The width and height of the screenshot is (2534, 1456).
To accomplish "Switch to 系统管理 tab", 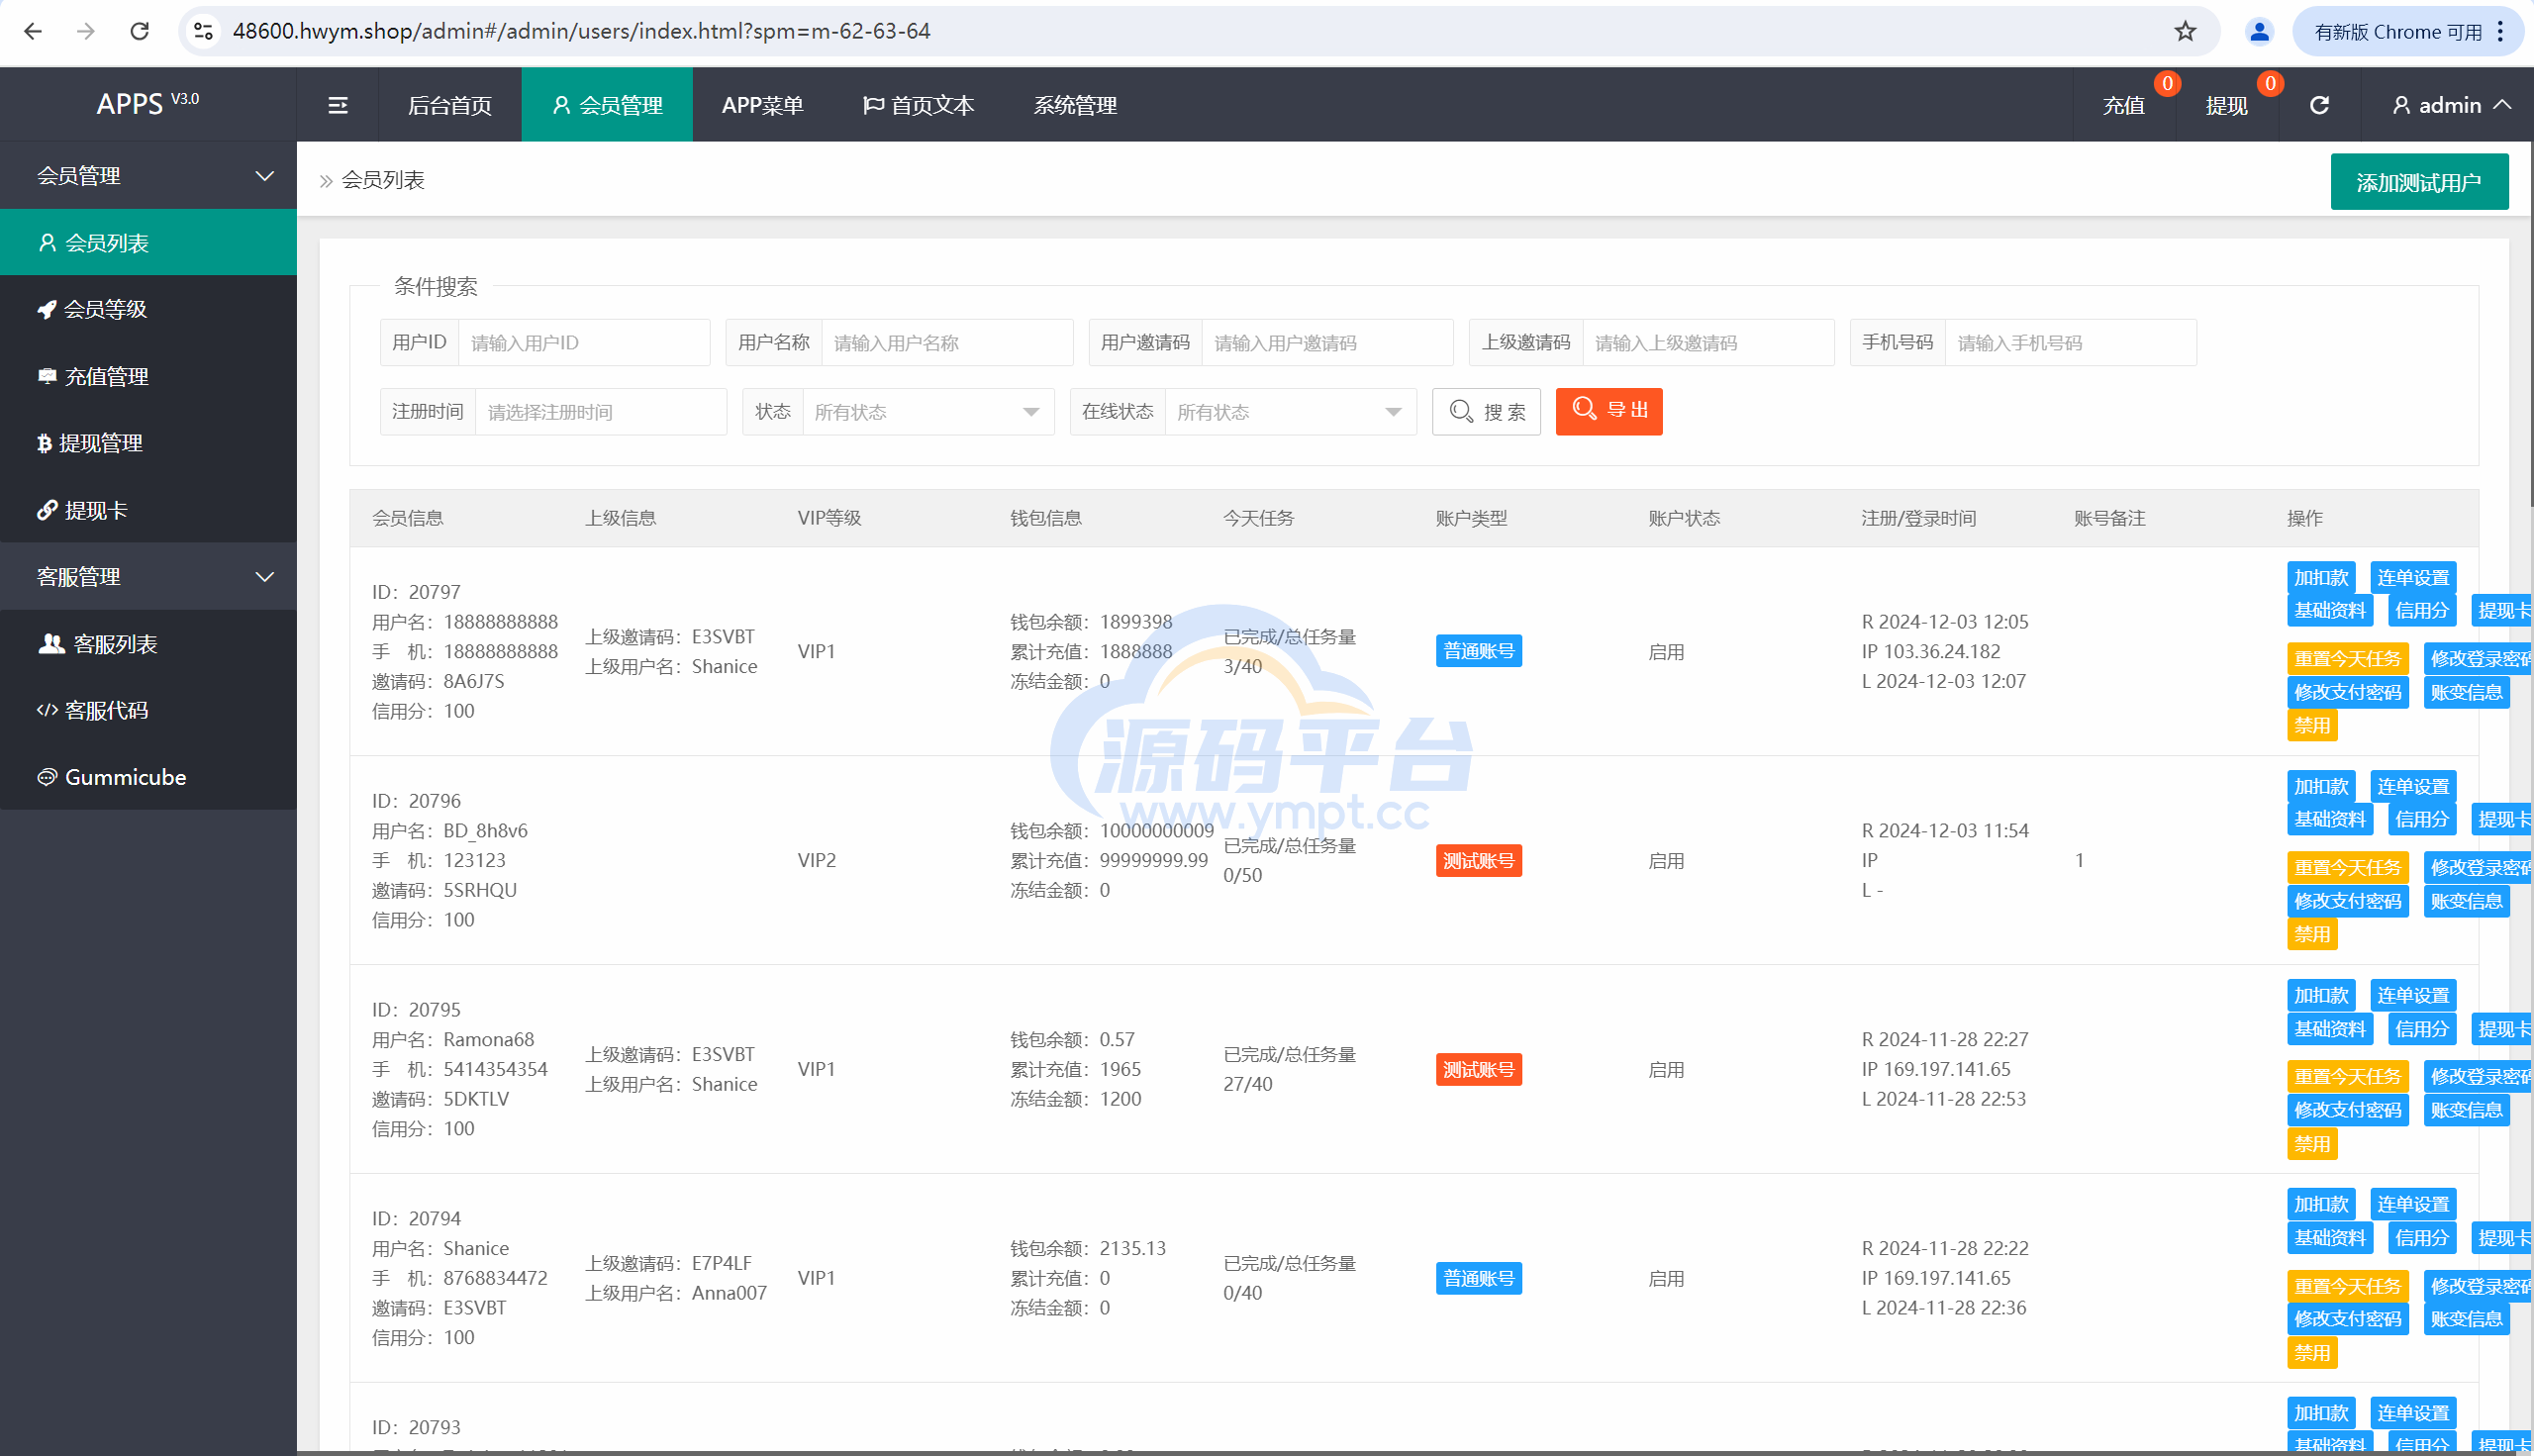I will 1075,105.
